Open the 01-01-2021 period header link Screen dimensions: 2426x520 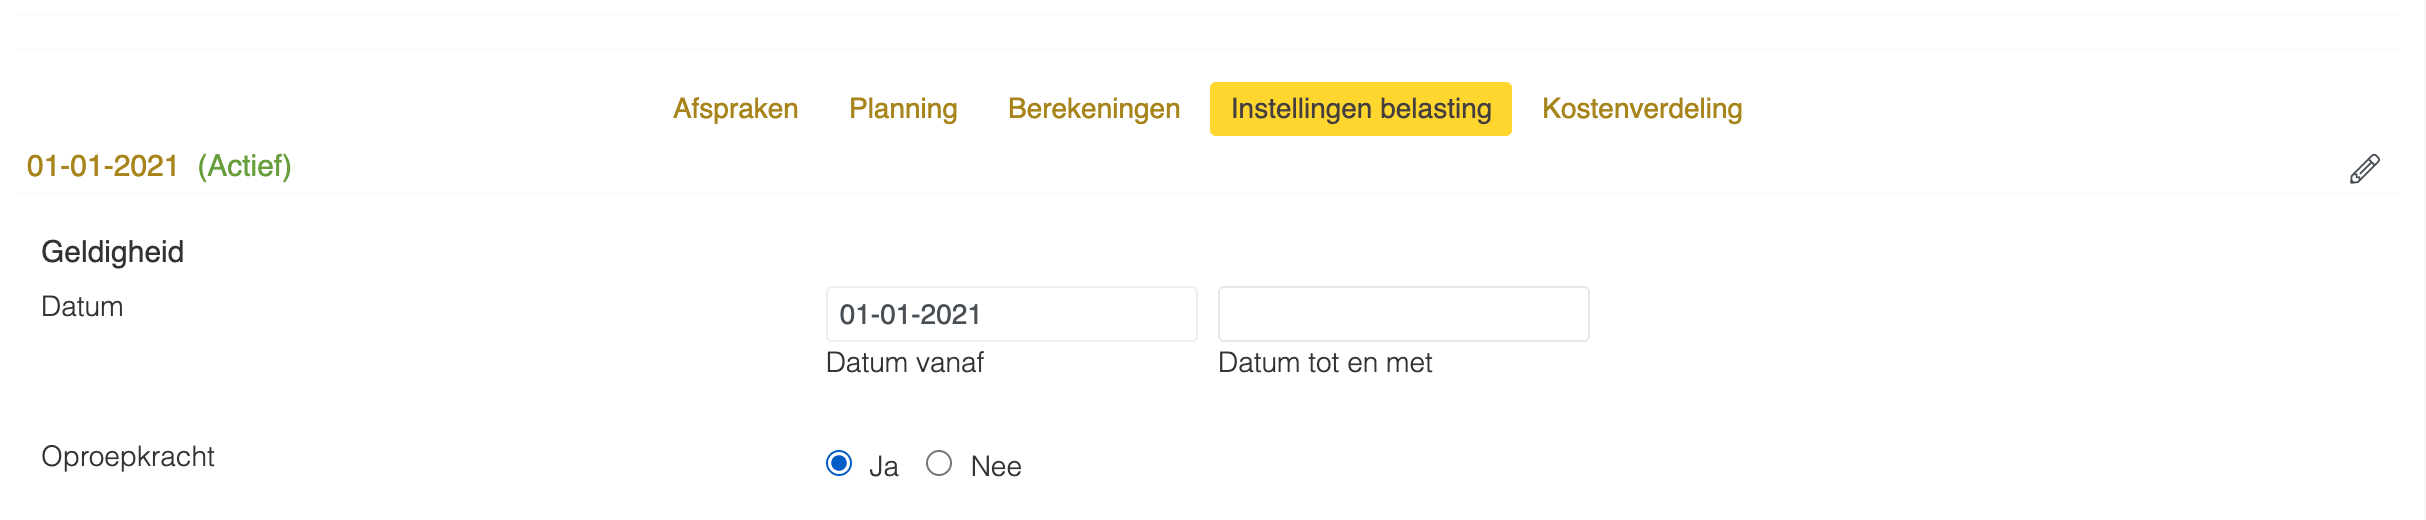coord(103,166)
